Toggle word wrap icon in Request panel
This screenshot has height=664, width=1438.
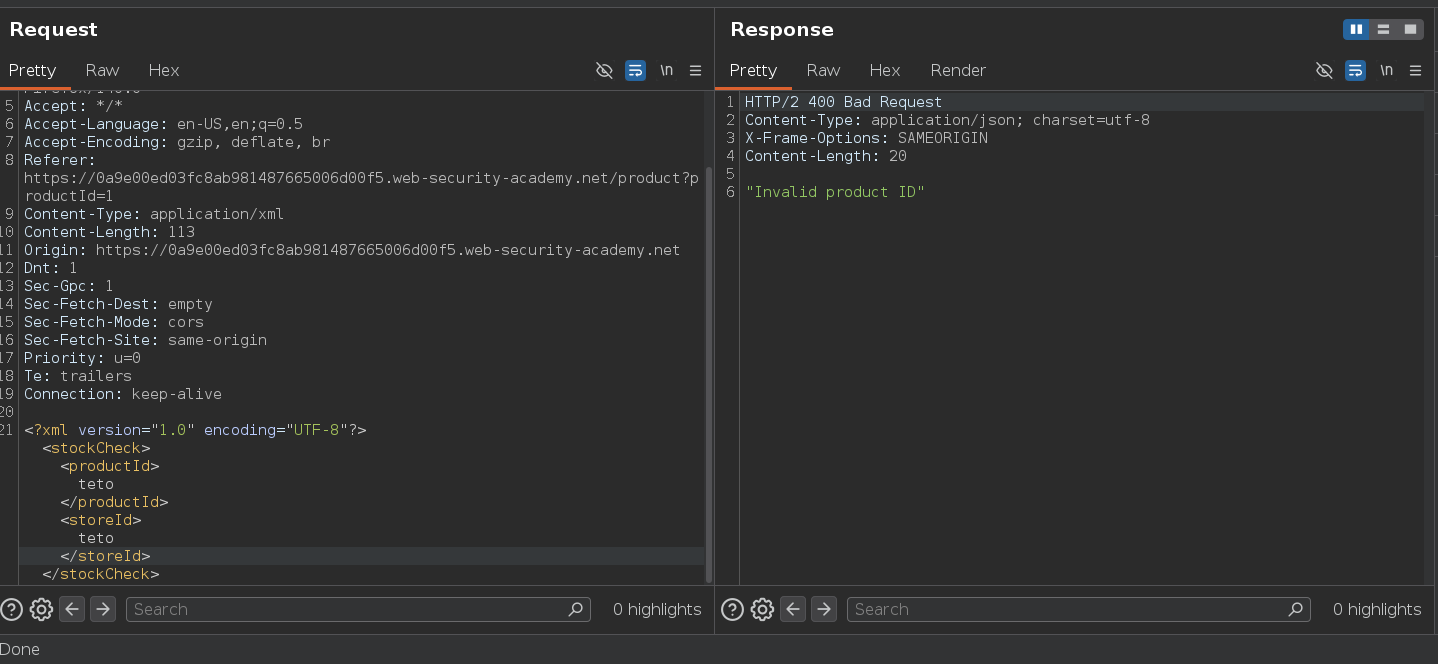click(x=635, y=70)
